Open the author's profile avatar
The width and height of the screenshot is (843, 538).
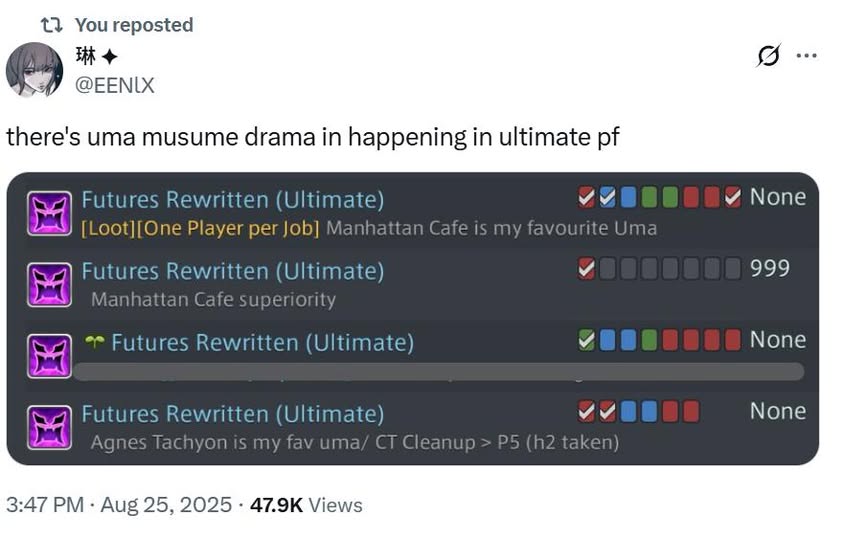click(34, 70)
